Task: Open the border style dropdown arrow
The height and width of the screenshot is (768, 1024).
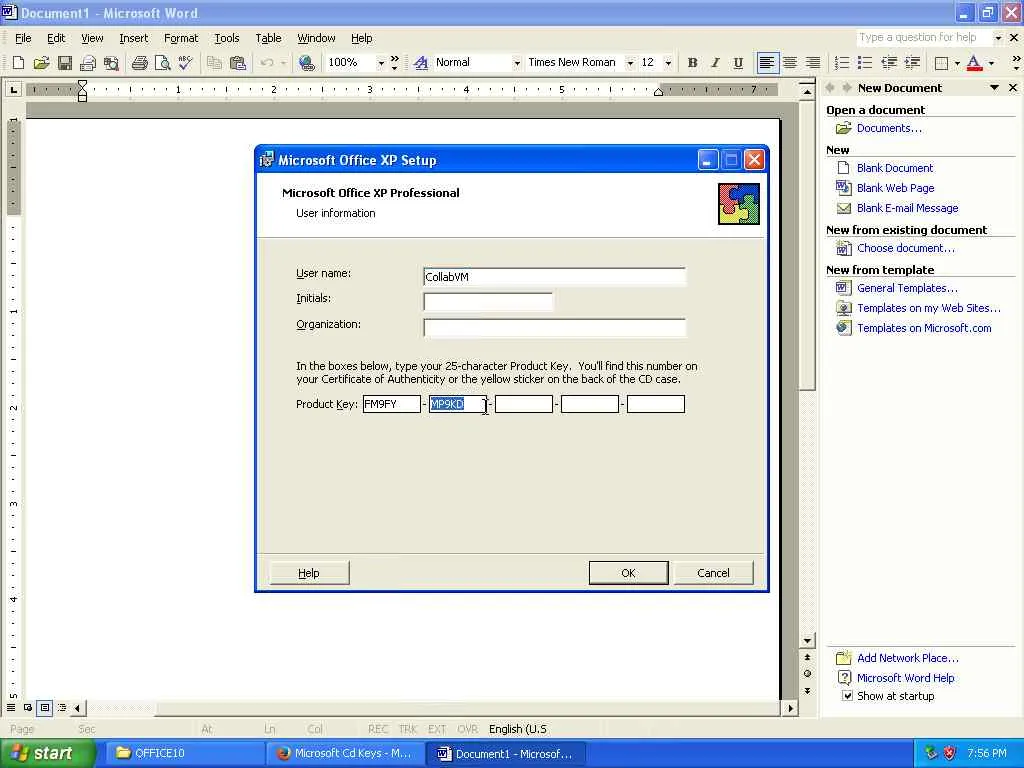Action: pos(957,63)
